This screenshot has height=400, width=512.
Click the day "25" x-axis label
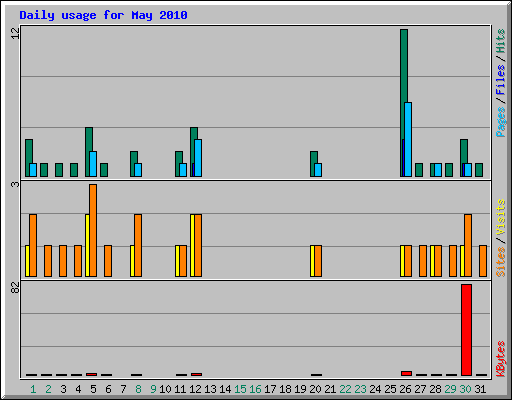(x=390, y=389)
